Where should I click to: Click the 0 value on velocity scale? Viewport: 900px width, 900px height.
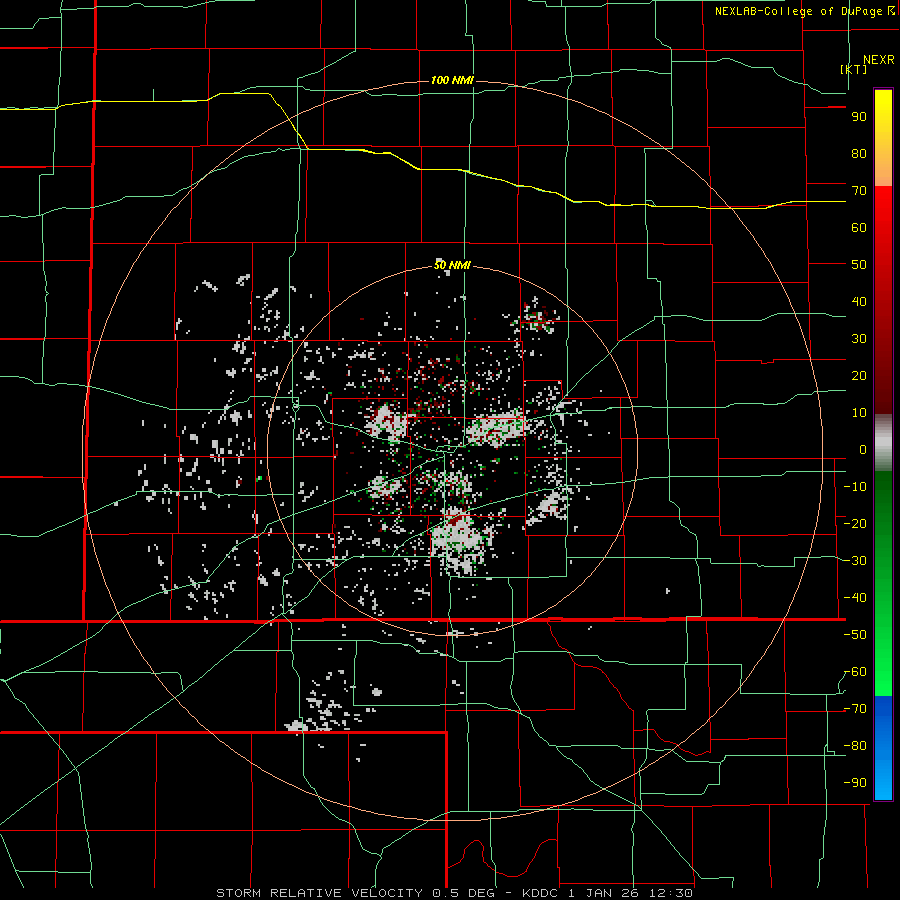pyautogui.click(x=863, y=450)
